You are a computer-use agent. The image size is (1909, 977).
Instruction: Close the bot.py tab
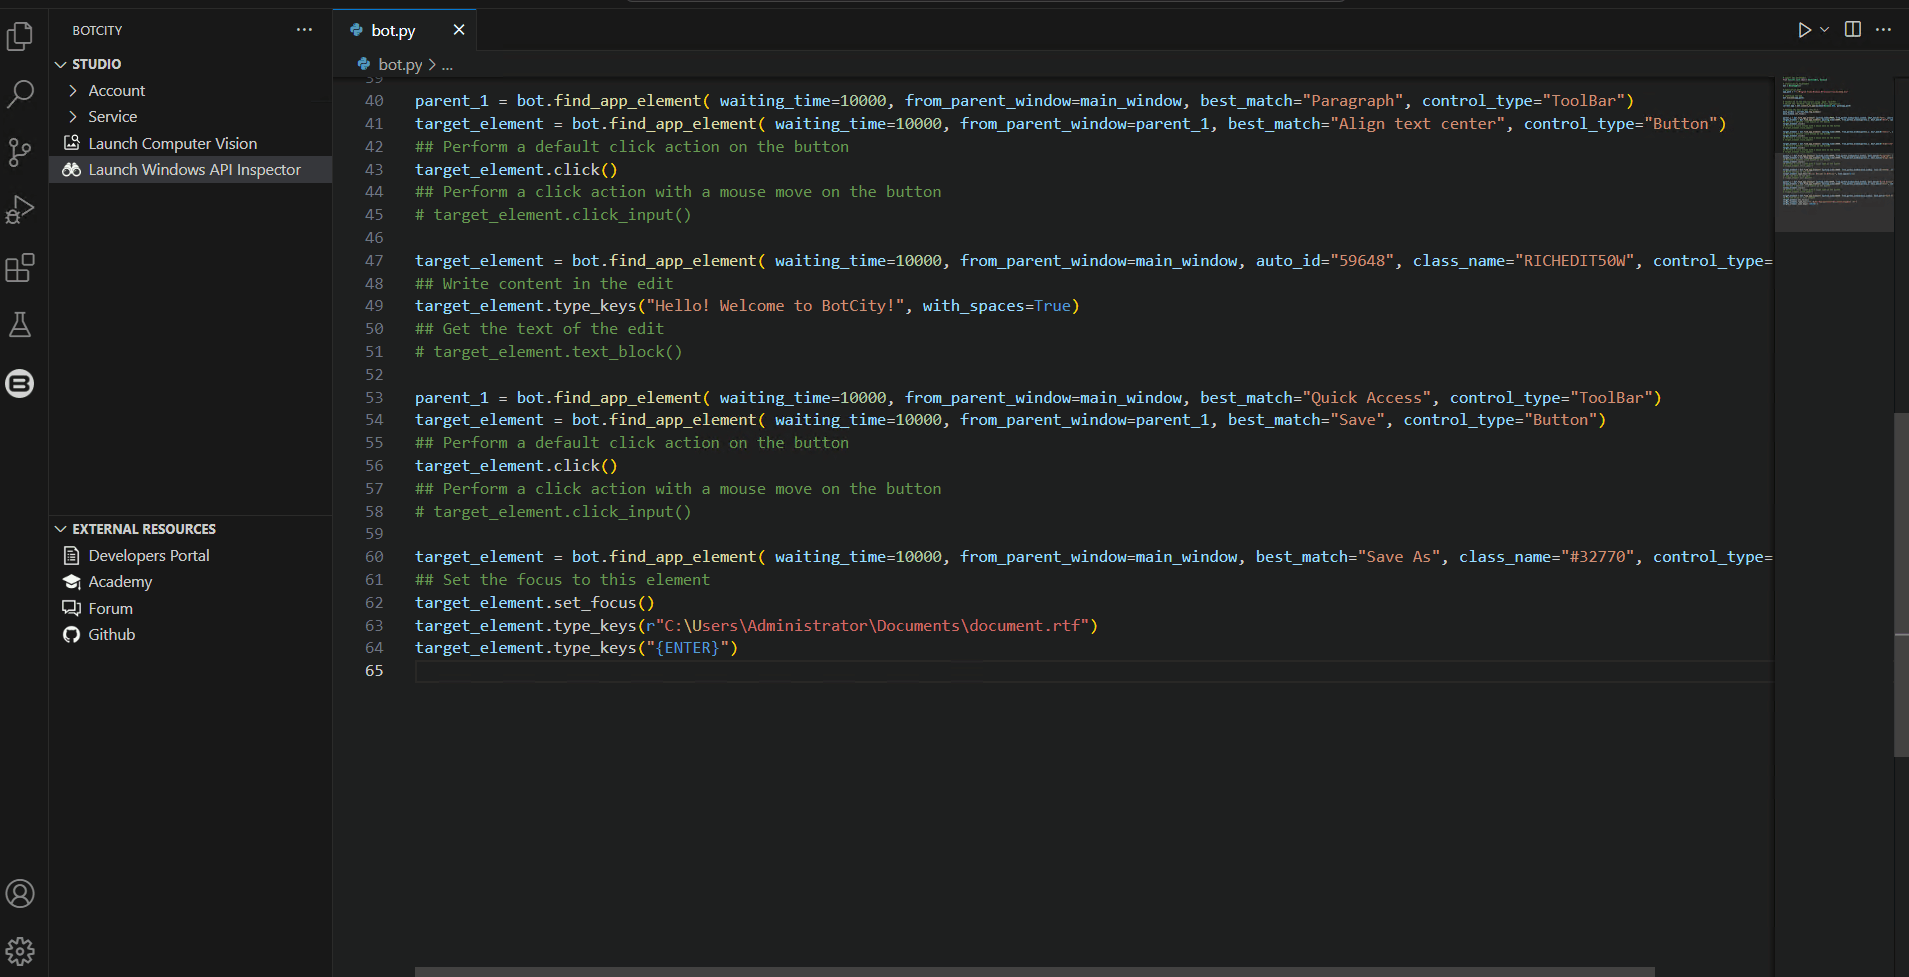tap(459, 30)
